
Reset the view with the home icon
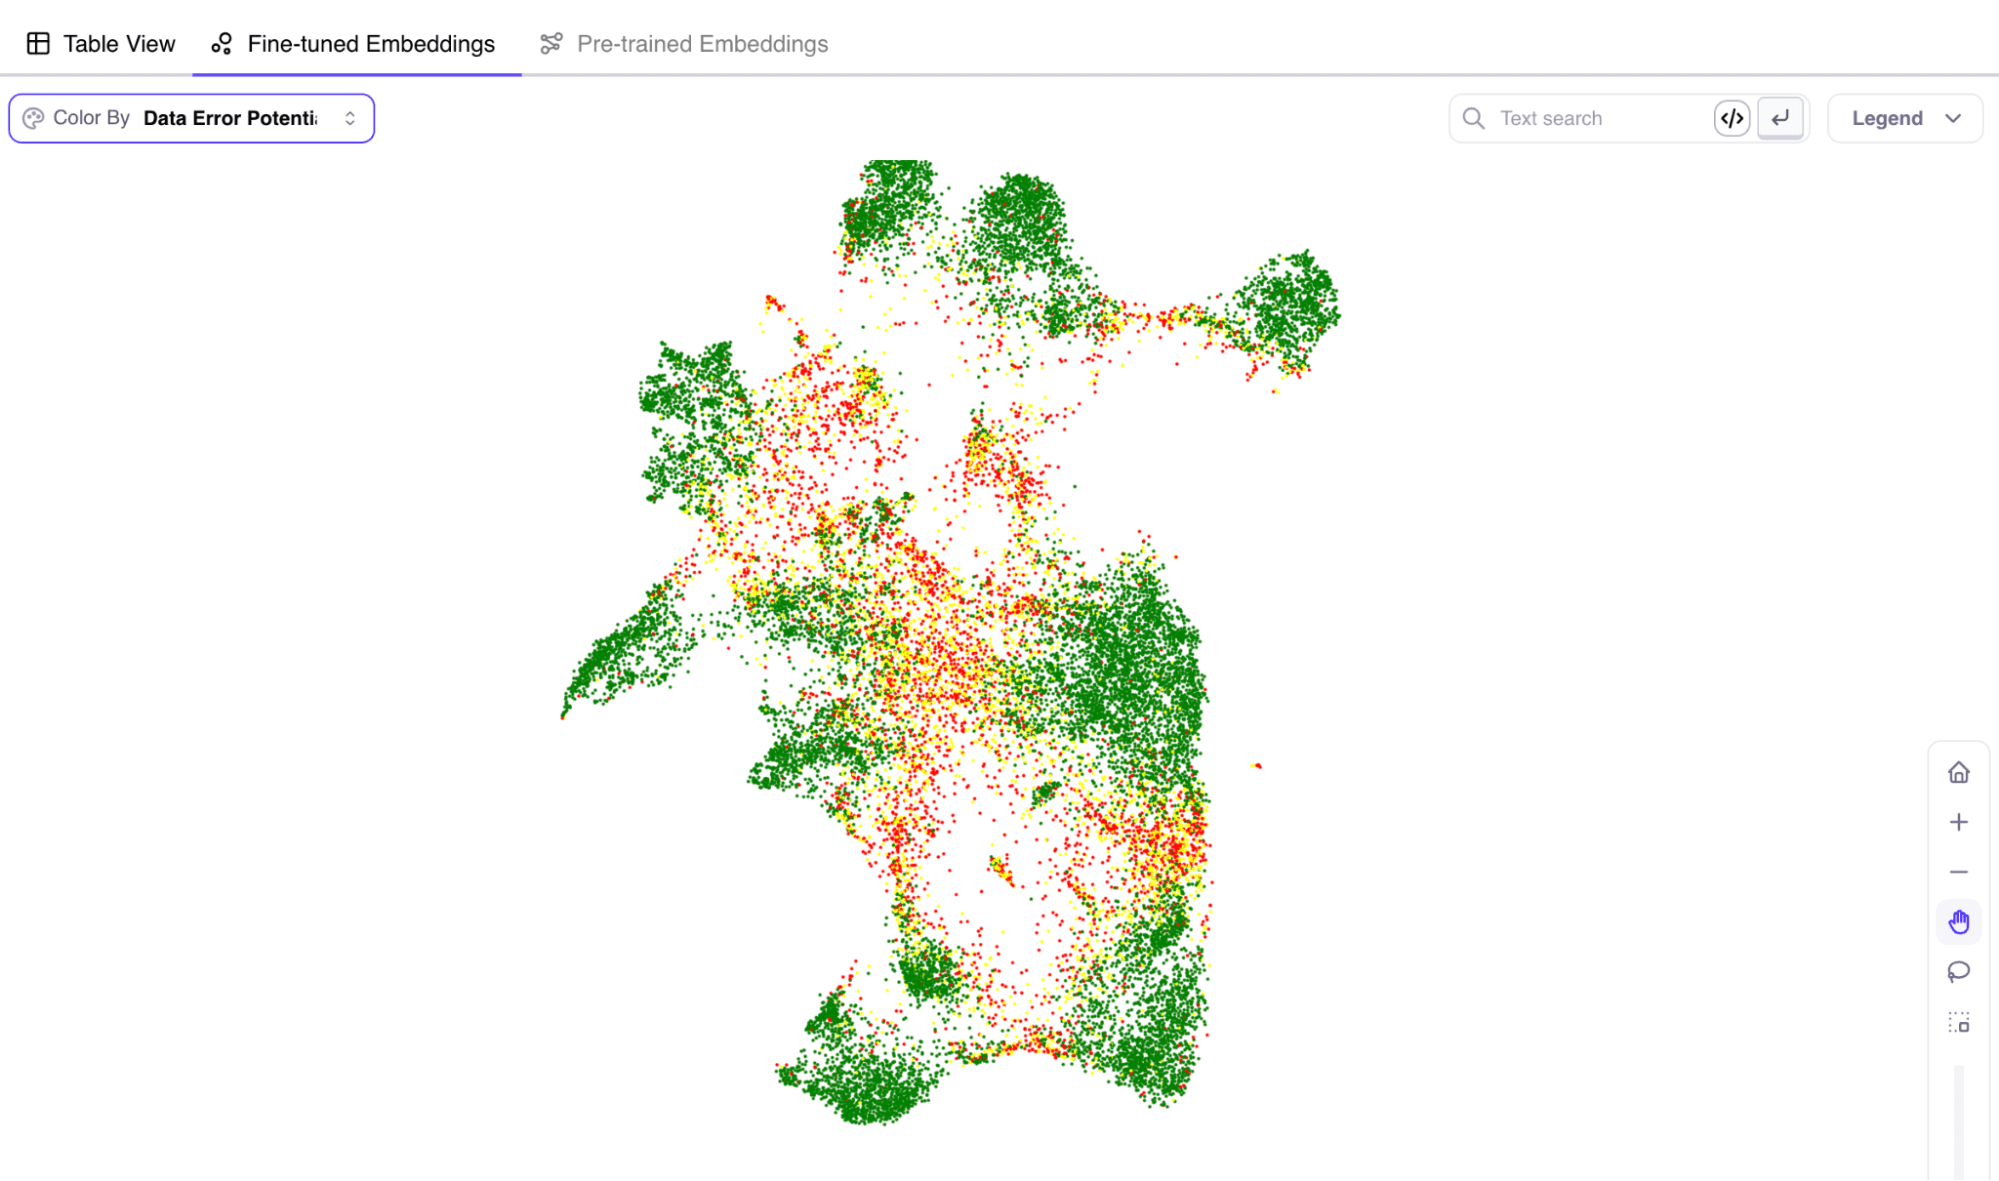click(1958, 772)
